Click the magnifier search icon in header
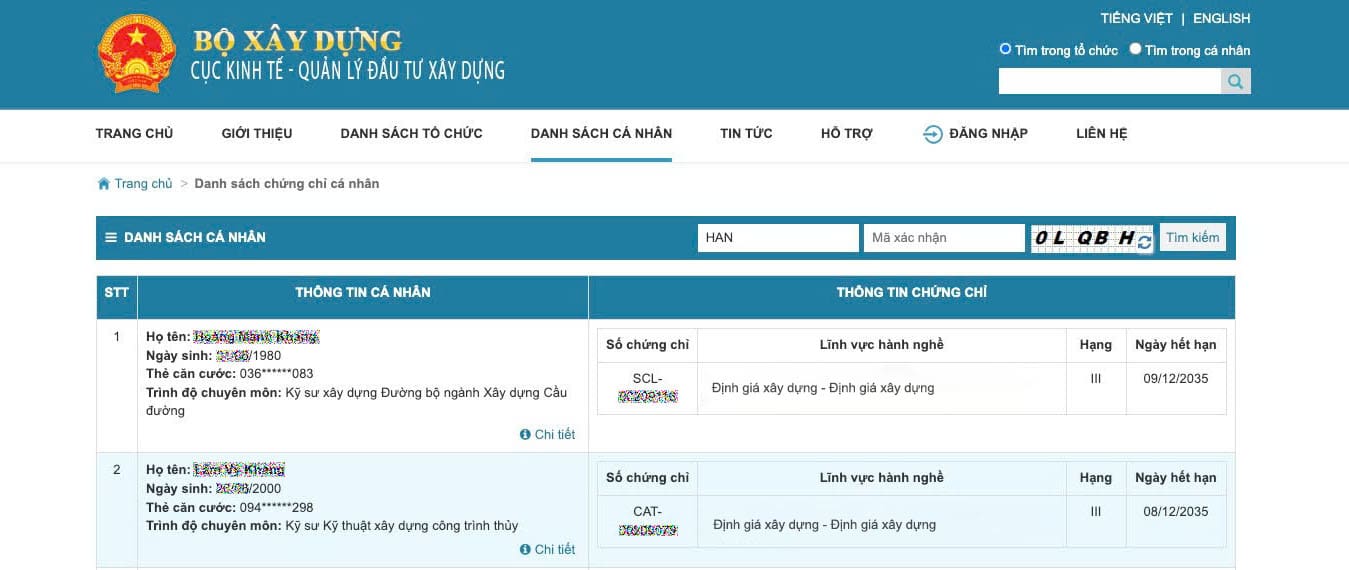Viewport: 1349px width, 570px height. 1235,81
